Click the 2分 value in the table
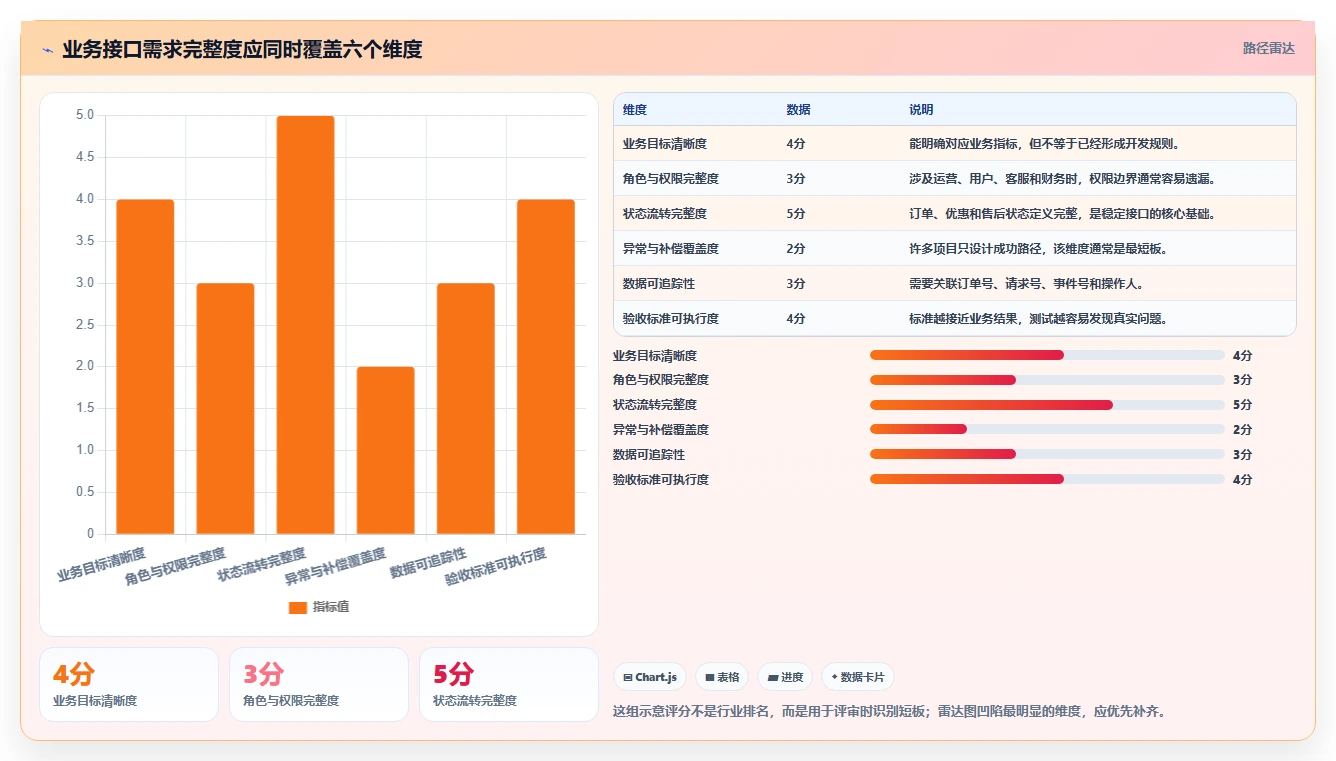The width and height of the screenshot is (1336, 761). 796,249
